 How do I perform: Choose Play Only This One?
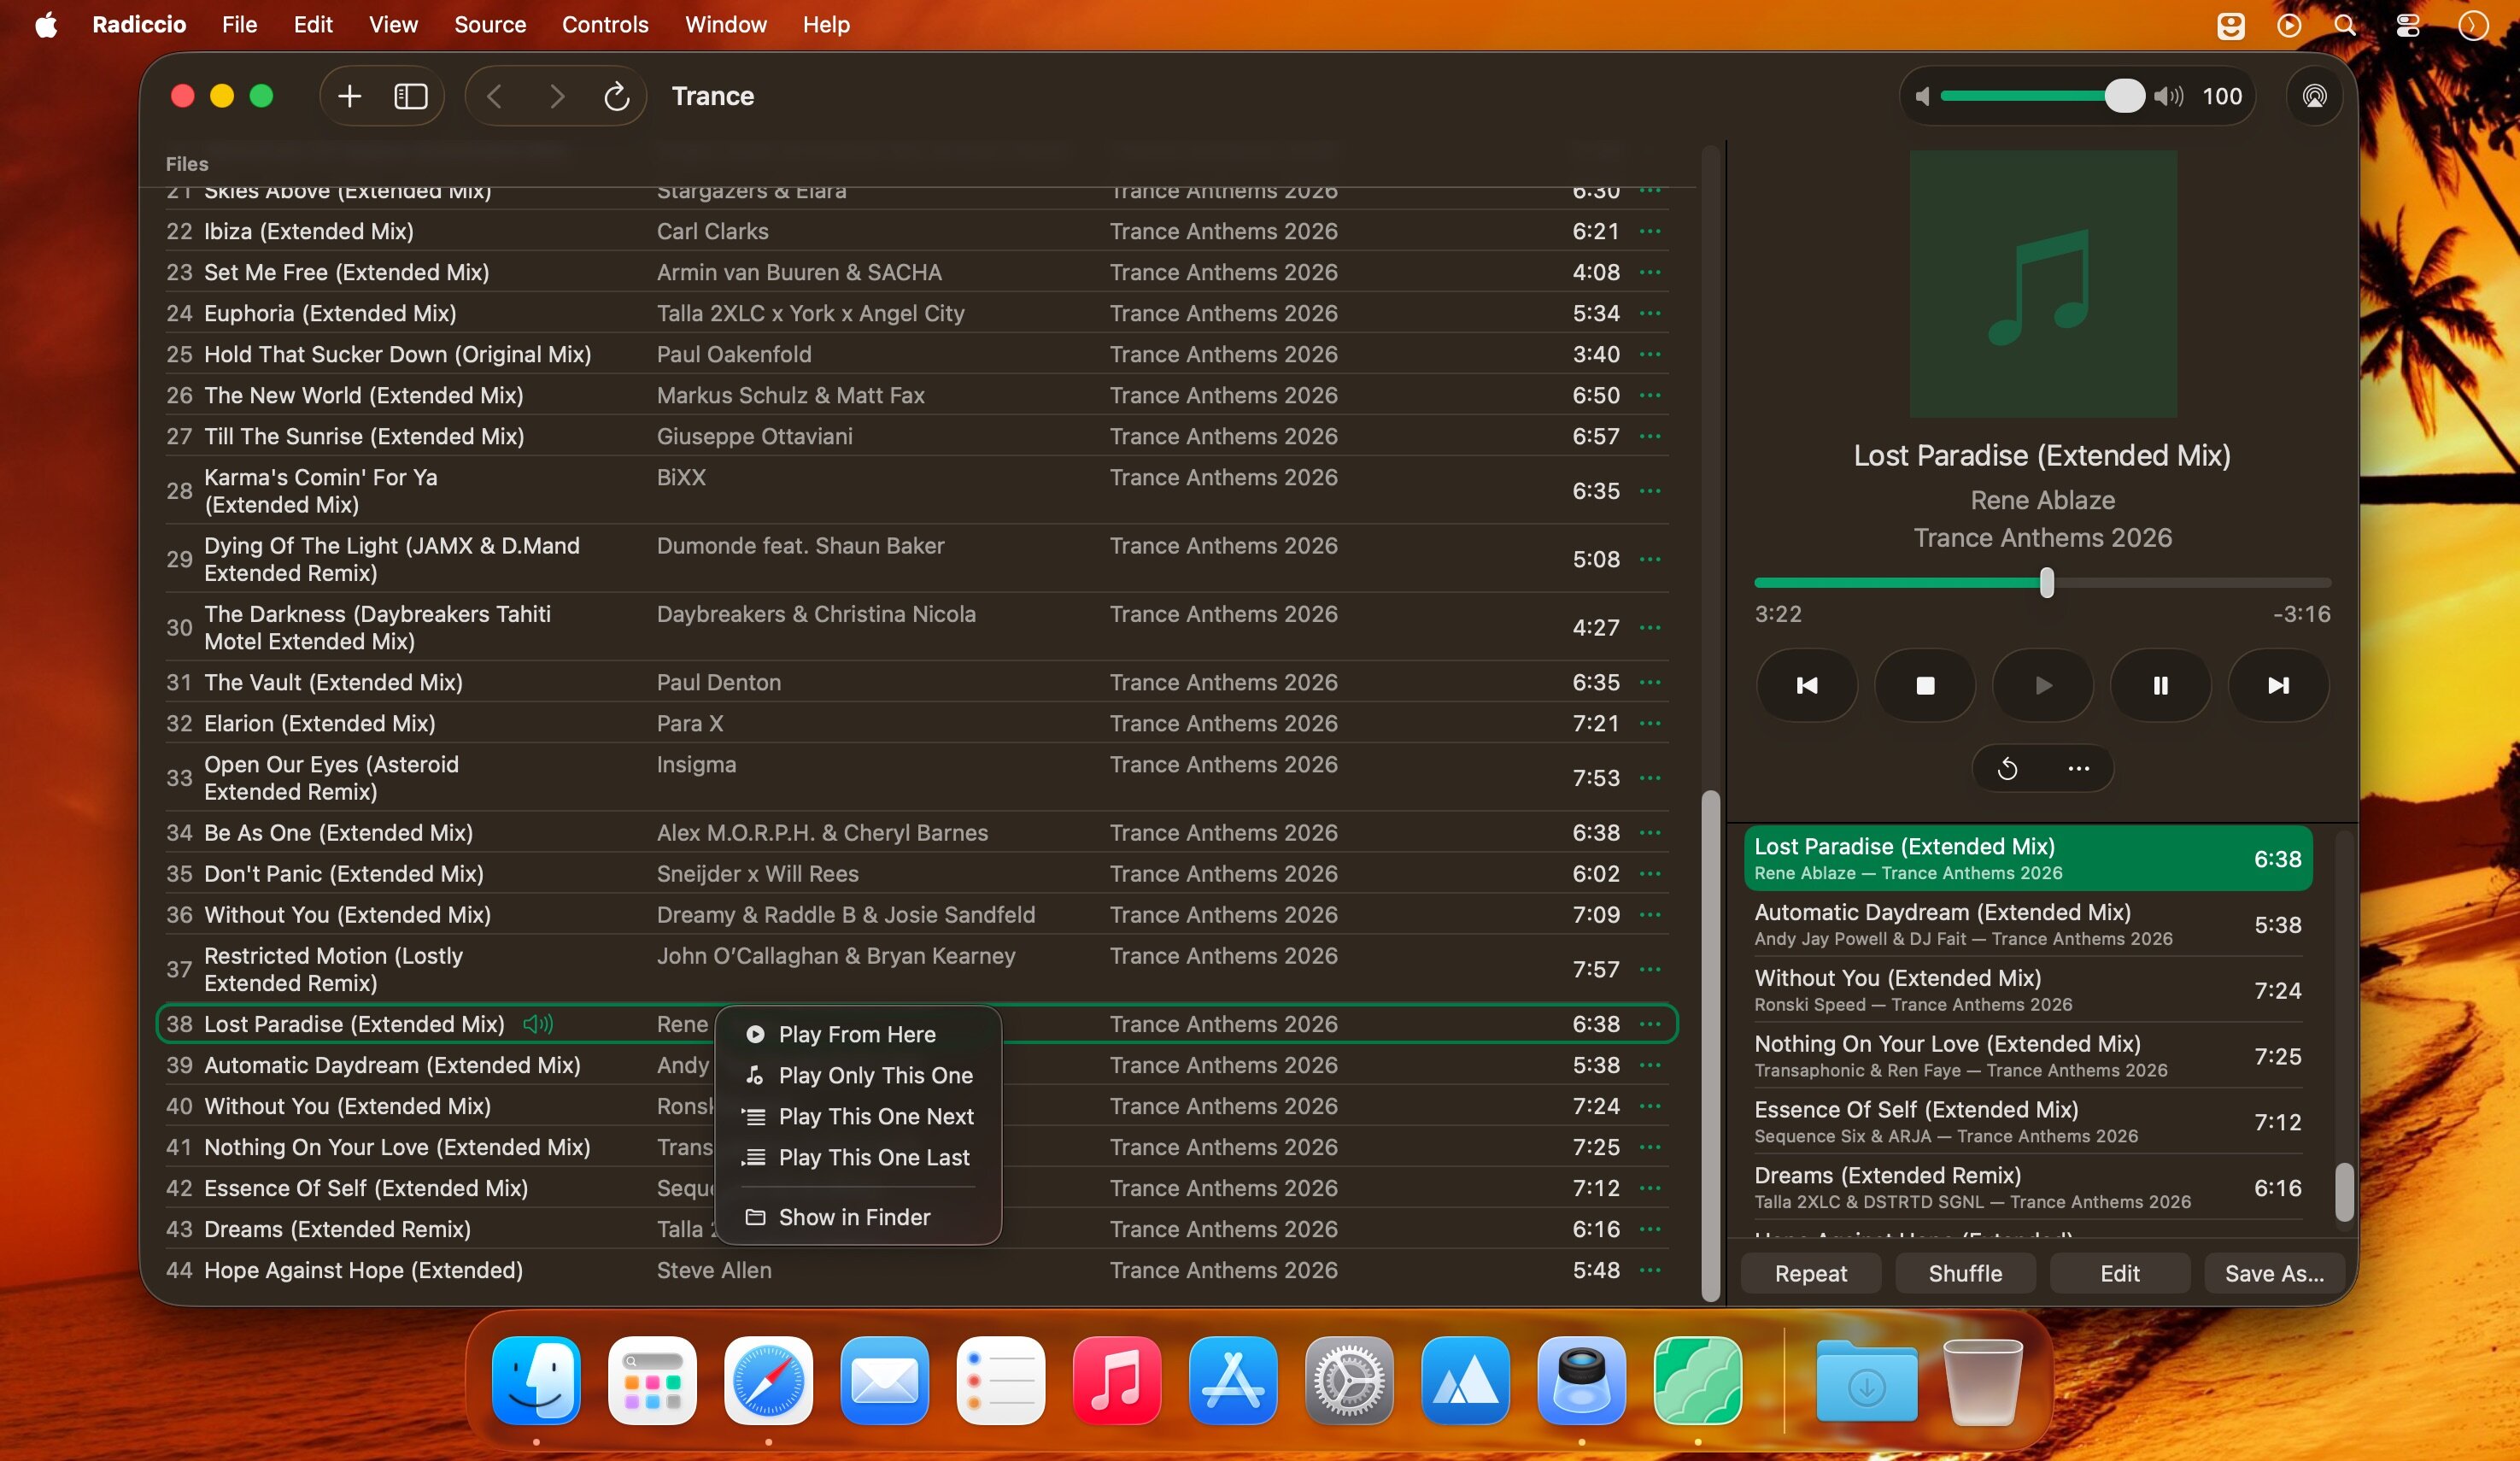click(x=858, y=1075)
